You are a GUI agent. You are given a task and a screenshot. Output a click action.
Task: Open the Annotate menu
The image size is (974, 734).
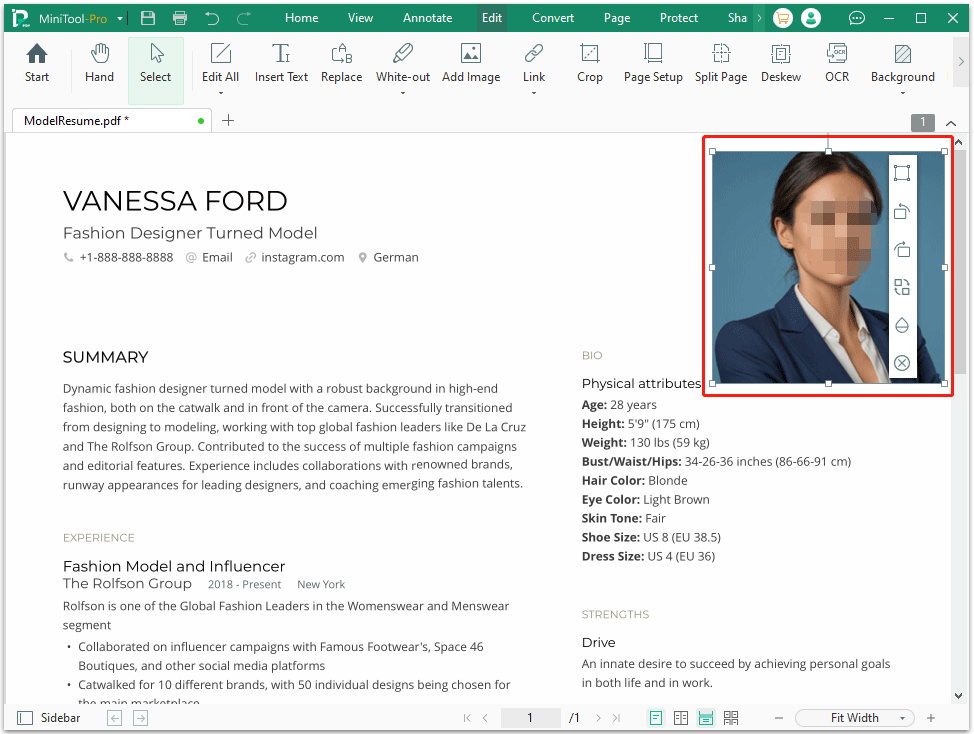pyautogui.click(x=428, y=17)
